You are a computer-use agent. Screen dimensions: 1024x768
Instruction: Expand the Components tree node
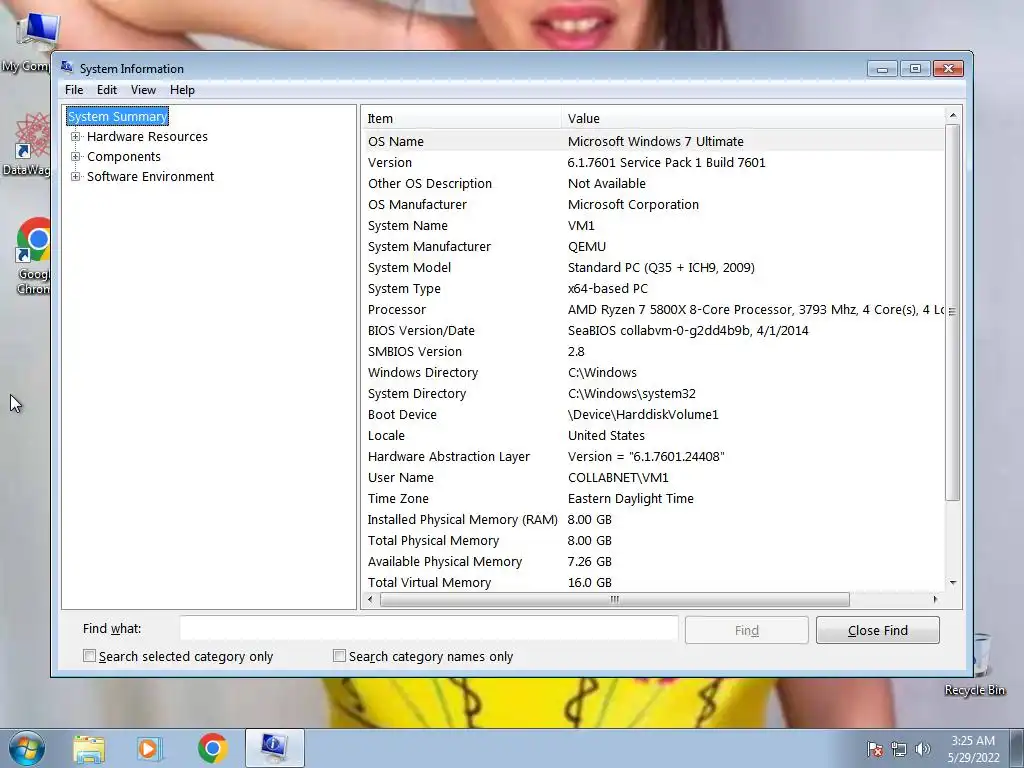(76, 157)
